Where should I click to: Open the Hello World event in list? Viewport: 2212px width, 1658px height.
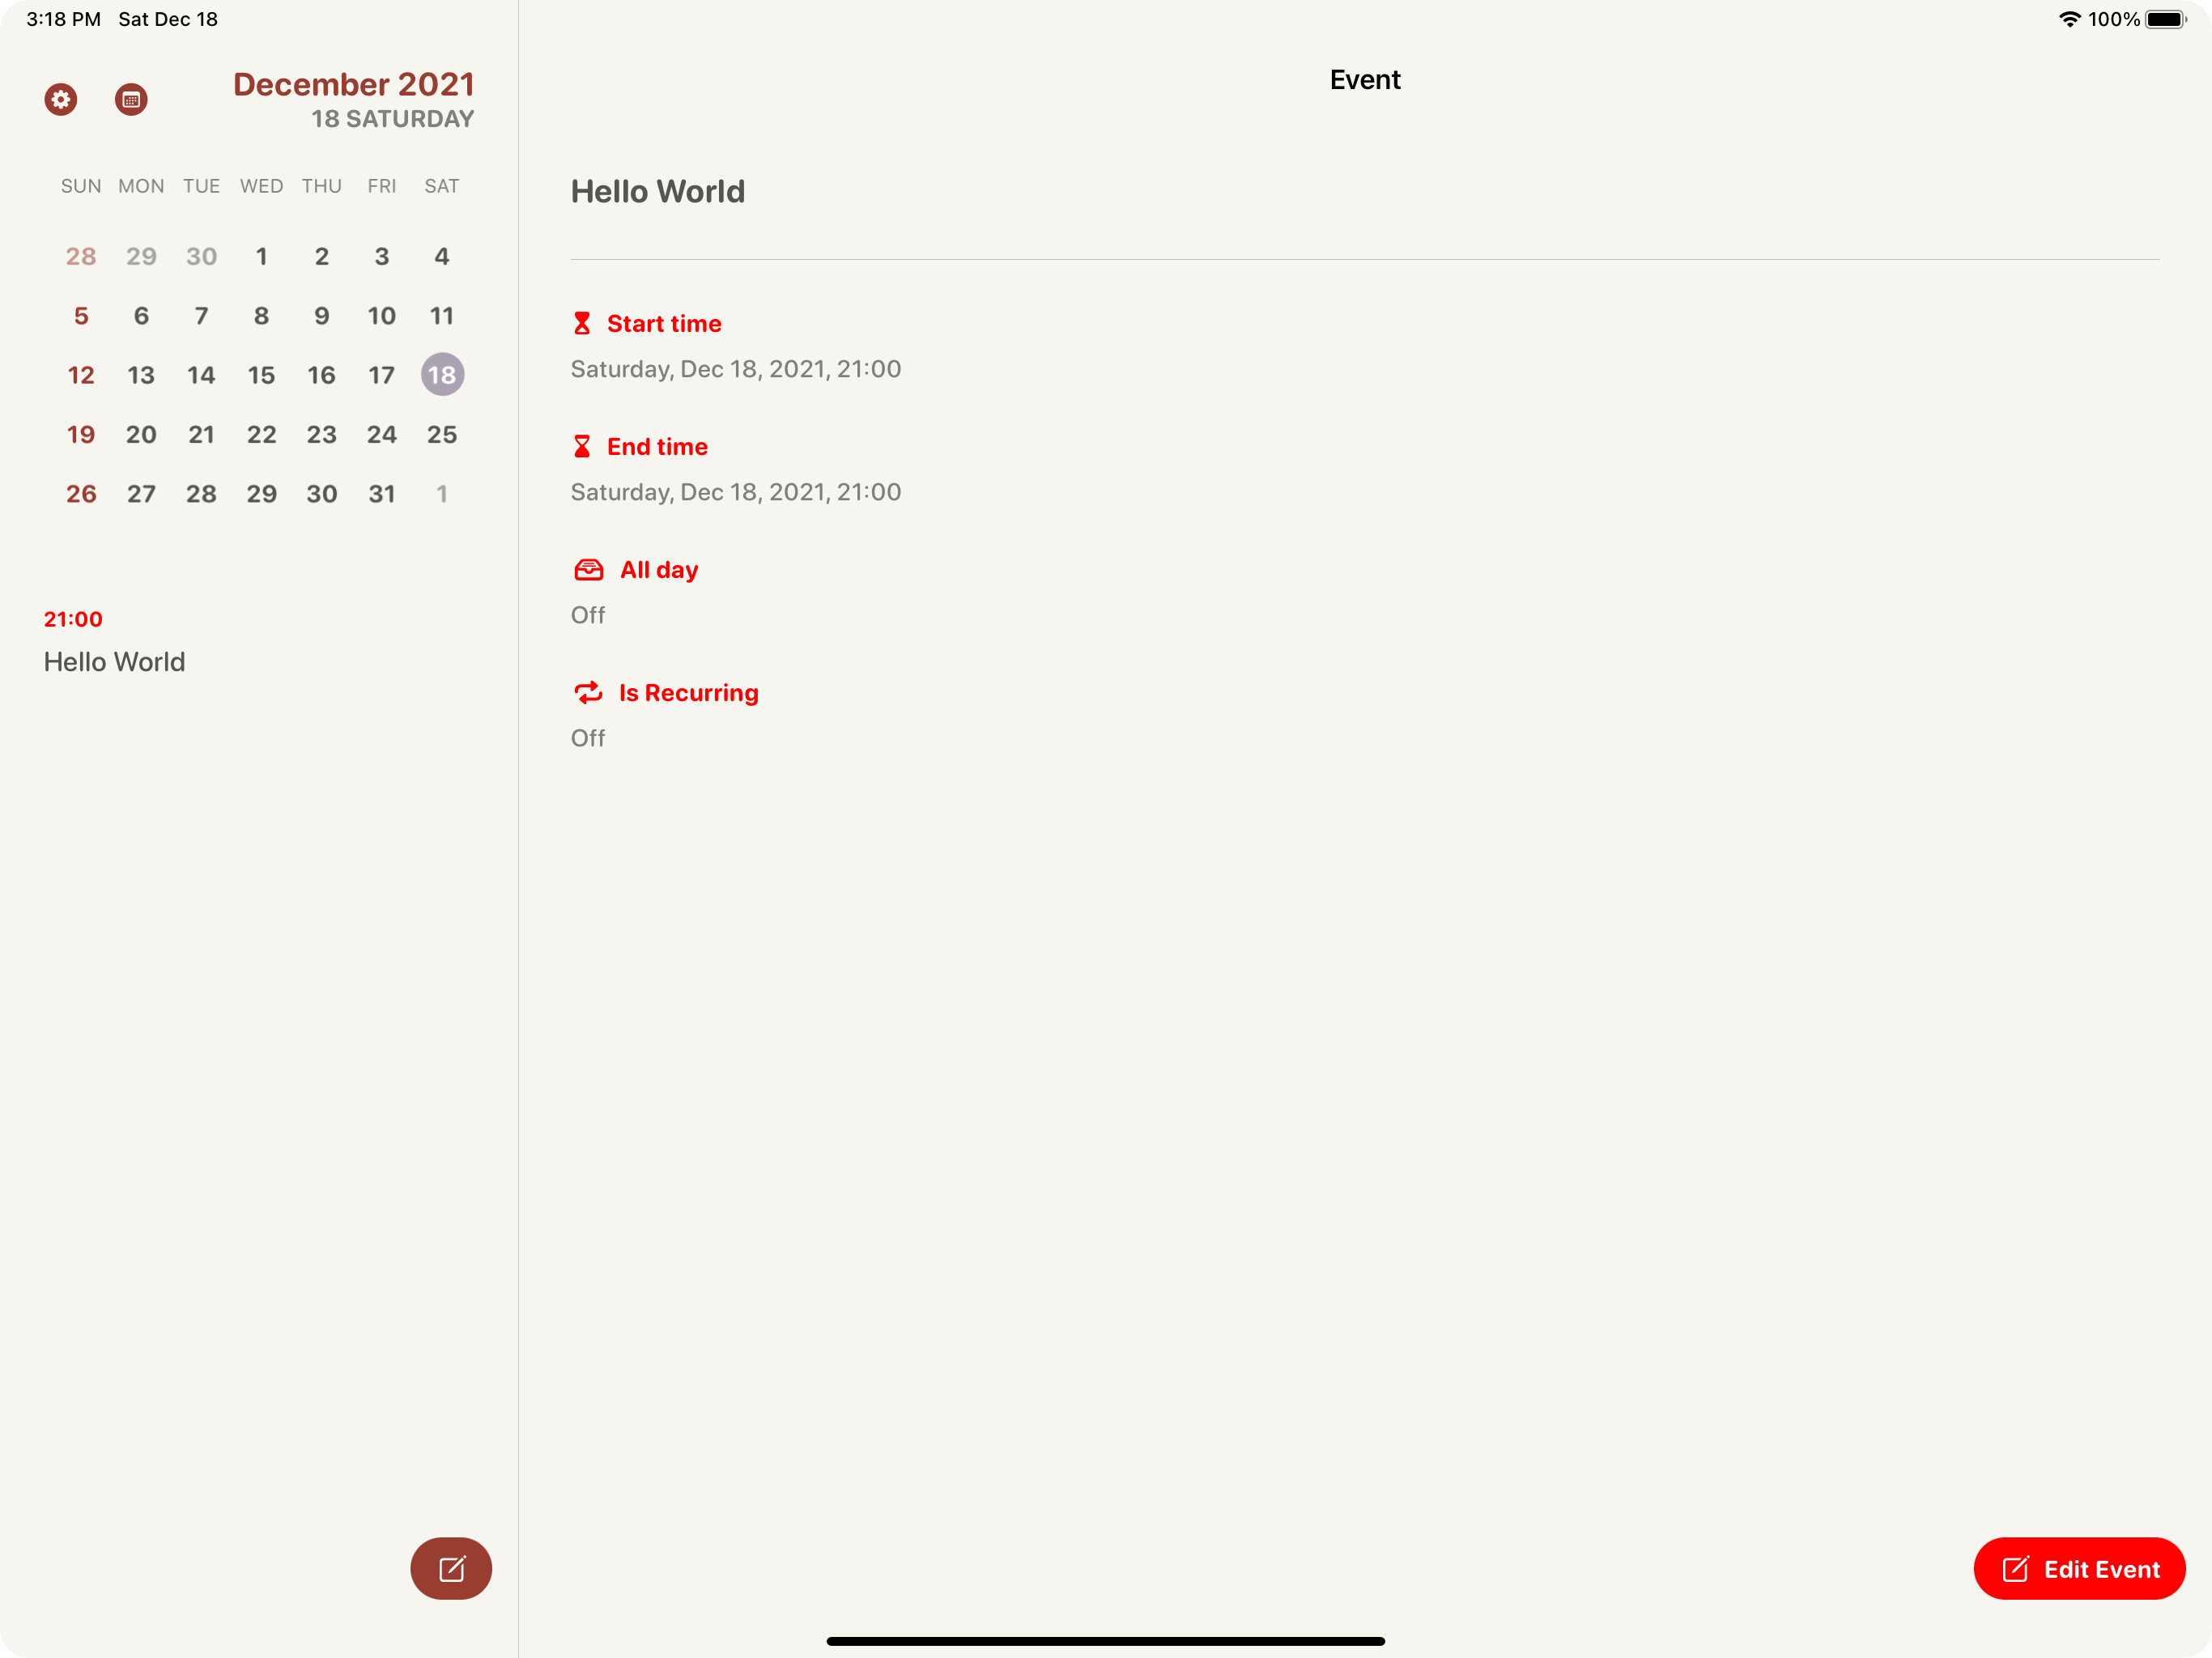114,661
